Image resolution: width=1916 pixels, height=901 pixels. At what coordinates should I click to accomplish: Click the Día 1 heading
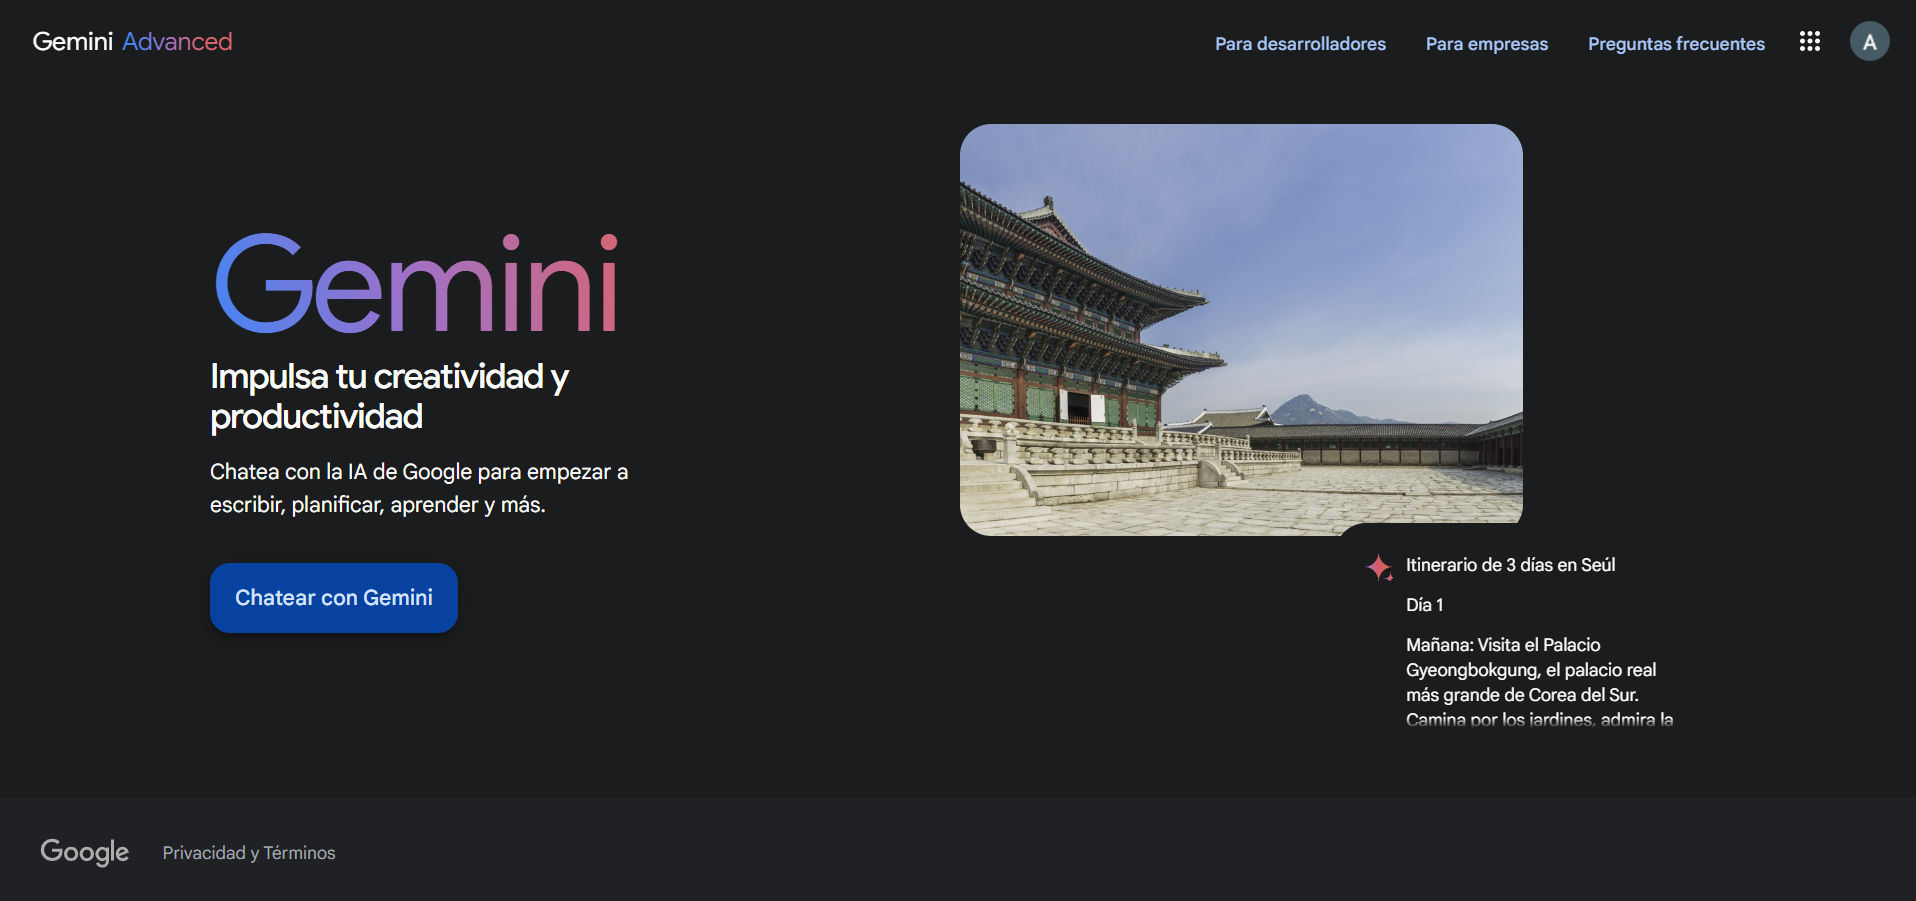[1424, 605]
